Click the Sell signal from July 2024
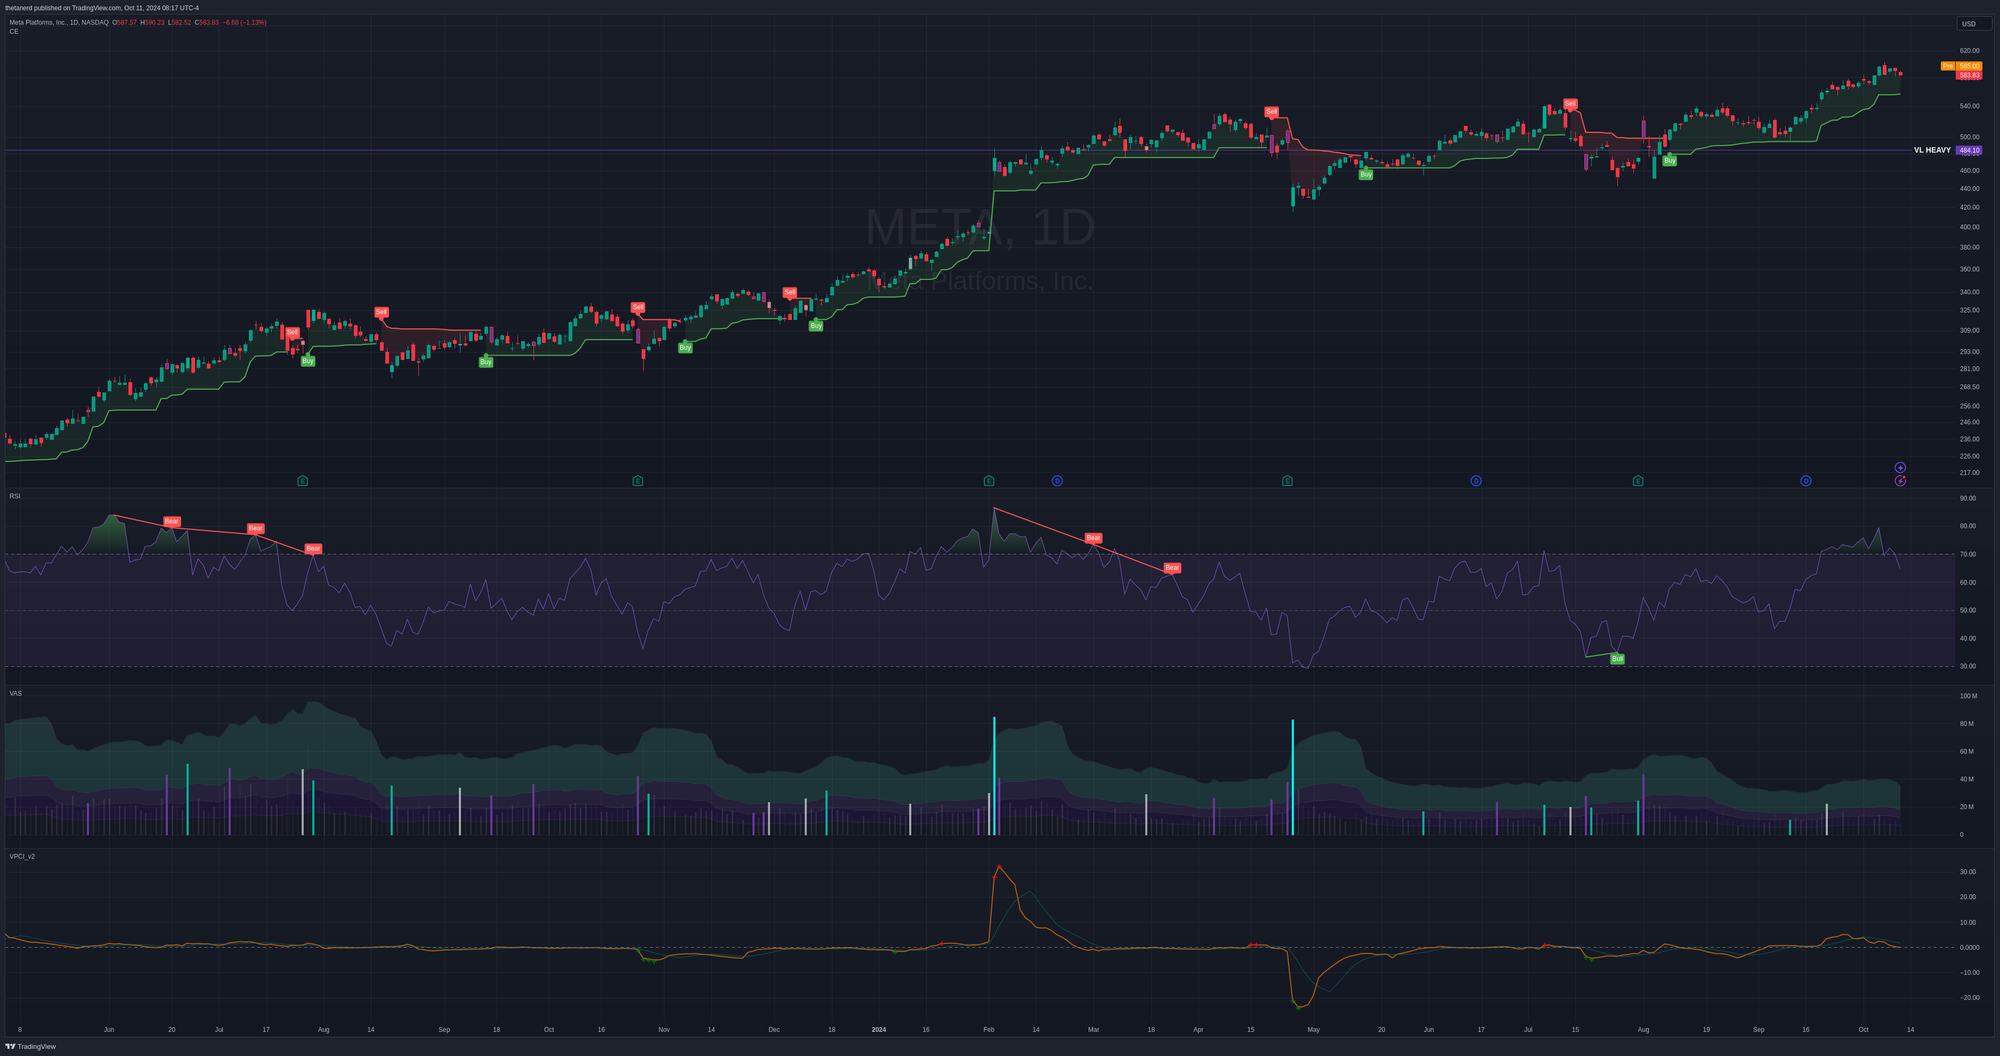The height and width of the screenshot is (1056, 2000). [1570, 104]
